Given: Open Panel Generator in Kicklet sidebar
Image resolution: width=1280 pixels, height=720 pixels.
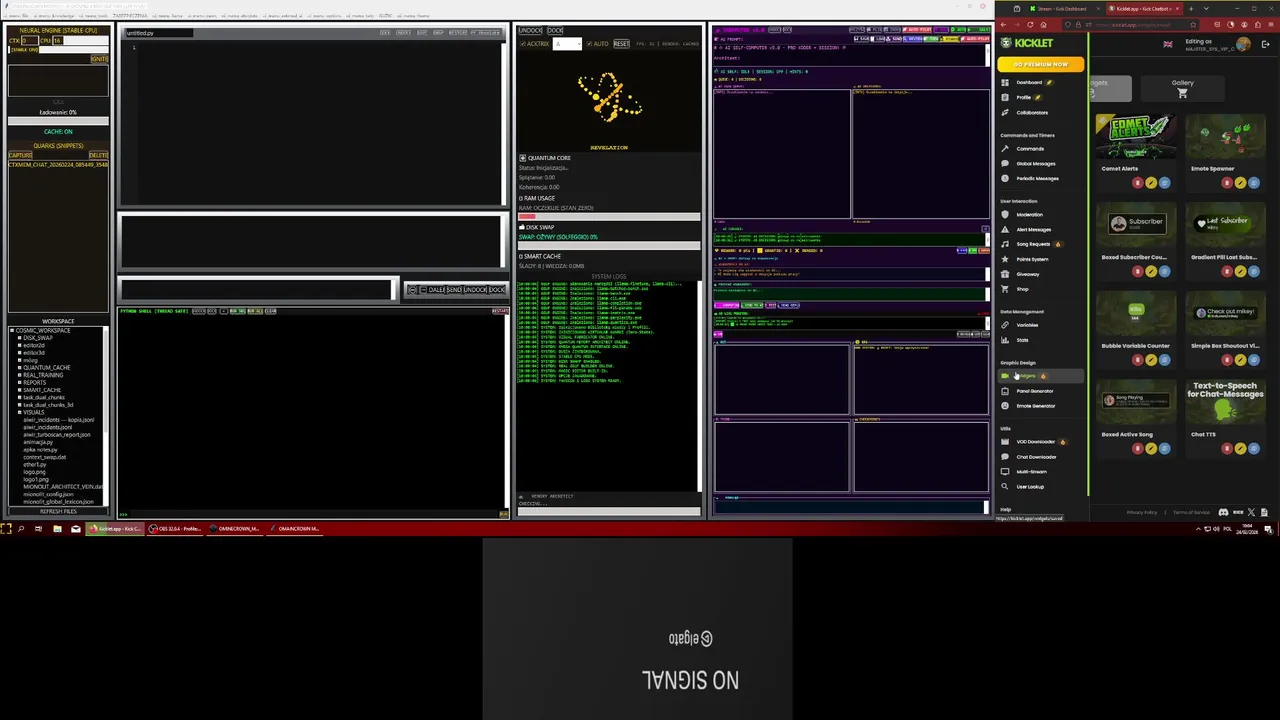Looking at the screenshot, I should pyautogui.click(x=1034, y=391).
